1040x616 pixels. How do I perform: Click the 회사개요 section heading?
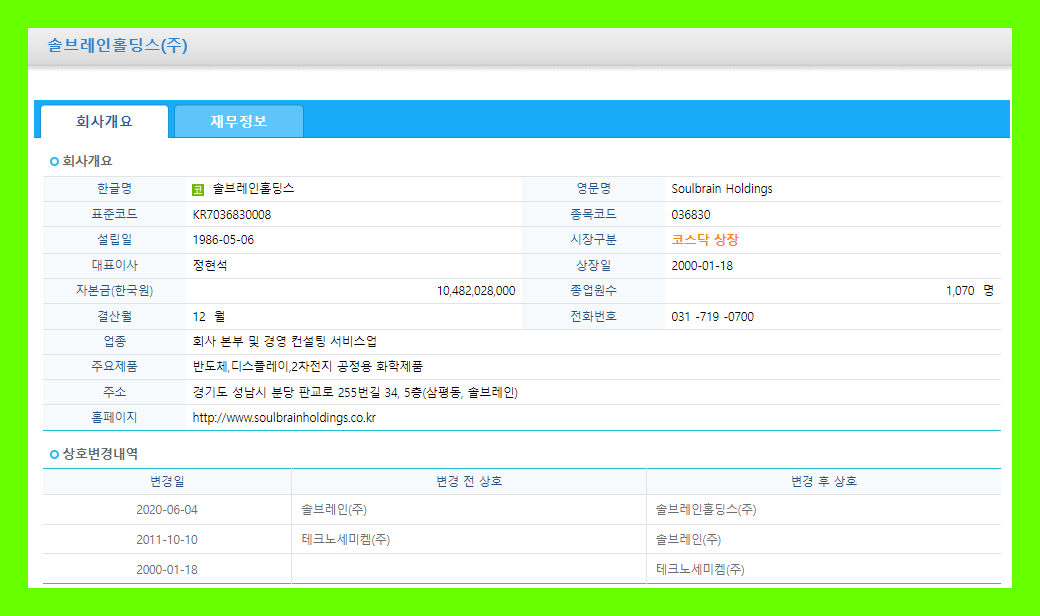[x=87, y=161]
